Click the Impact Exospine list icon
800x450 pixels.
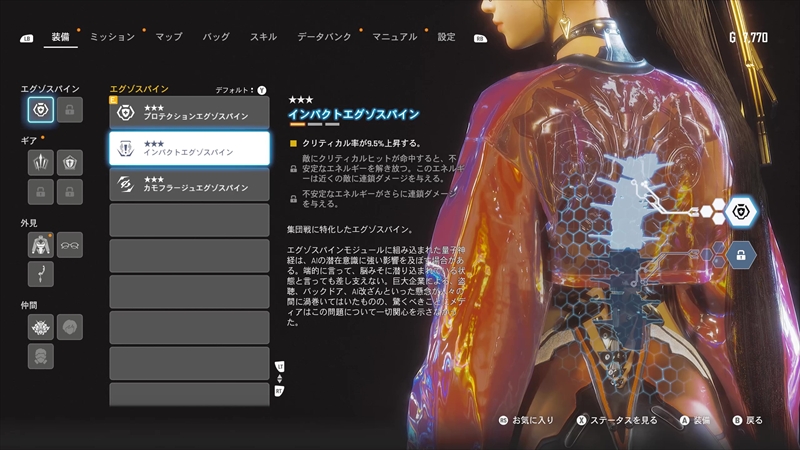click(x=126, y=148)
